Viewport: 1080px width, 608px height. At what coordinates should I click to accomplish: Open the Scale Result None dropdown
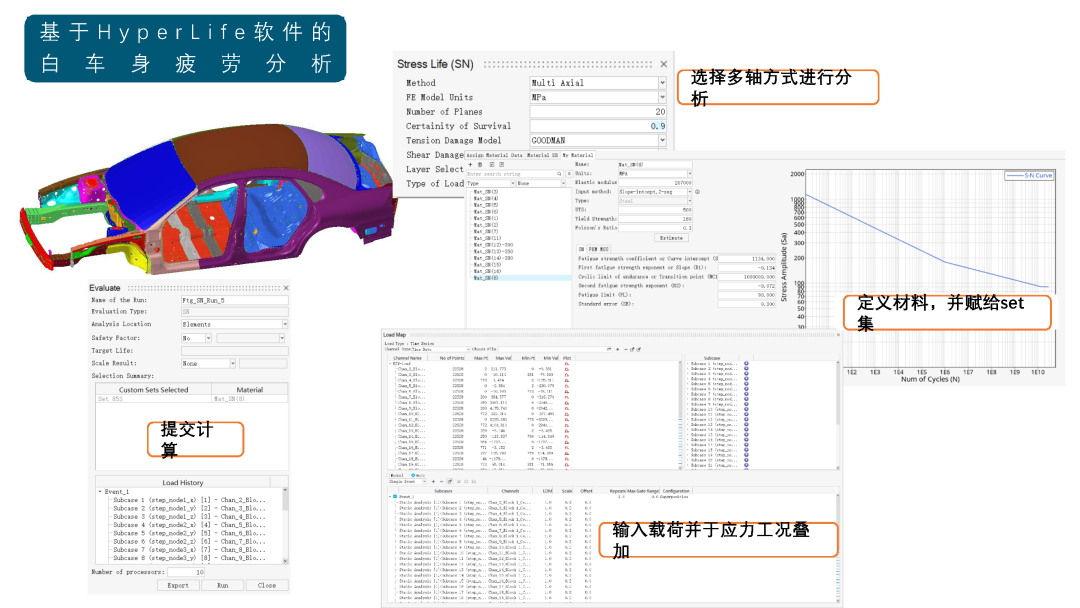click(x=209, y=363)
